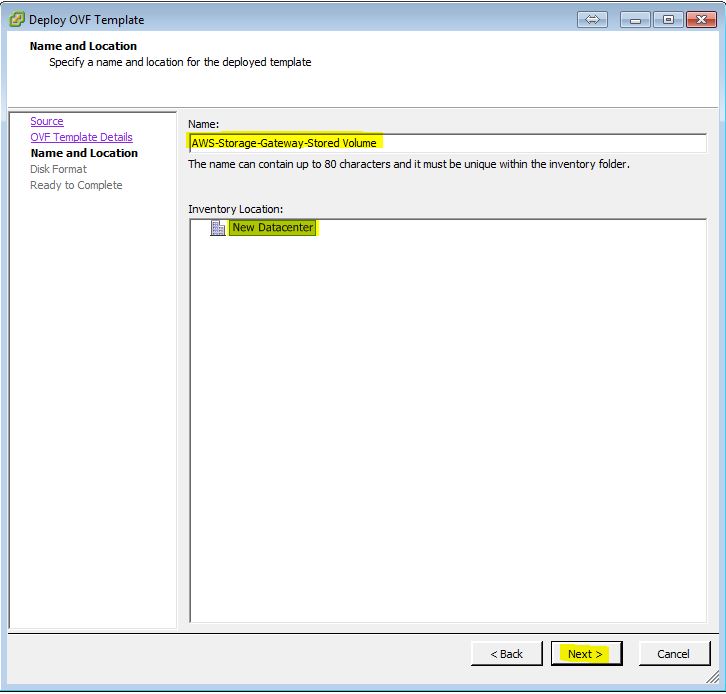Maximize the Deploy OVF Template window
Screen dimensions: 726x694
(667, 19)
